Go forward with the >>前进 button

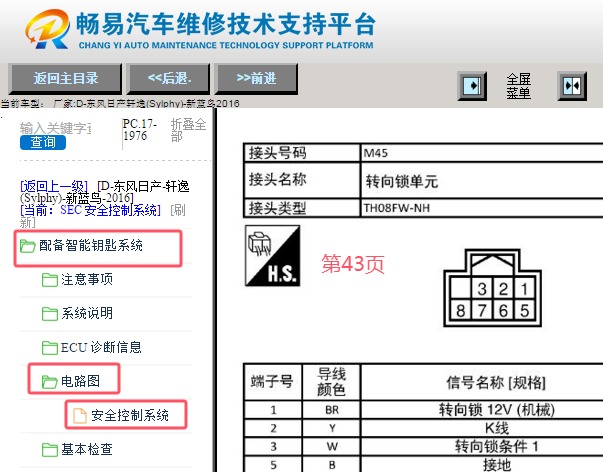[x=256, y=79]
